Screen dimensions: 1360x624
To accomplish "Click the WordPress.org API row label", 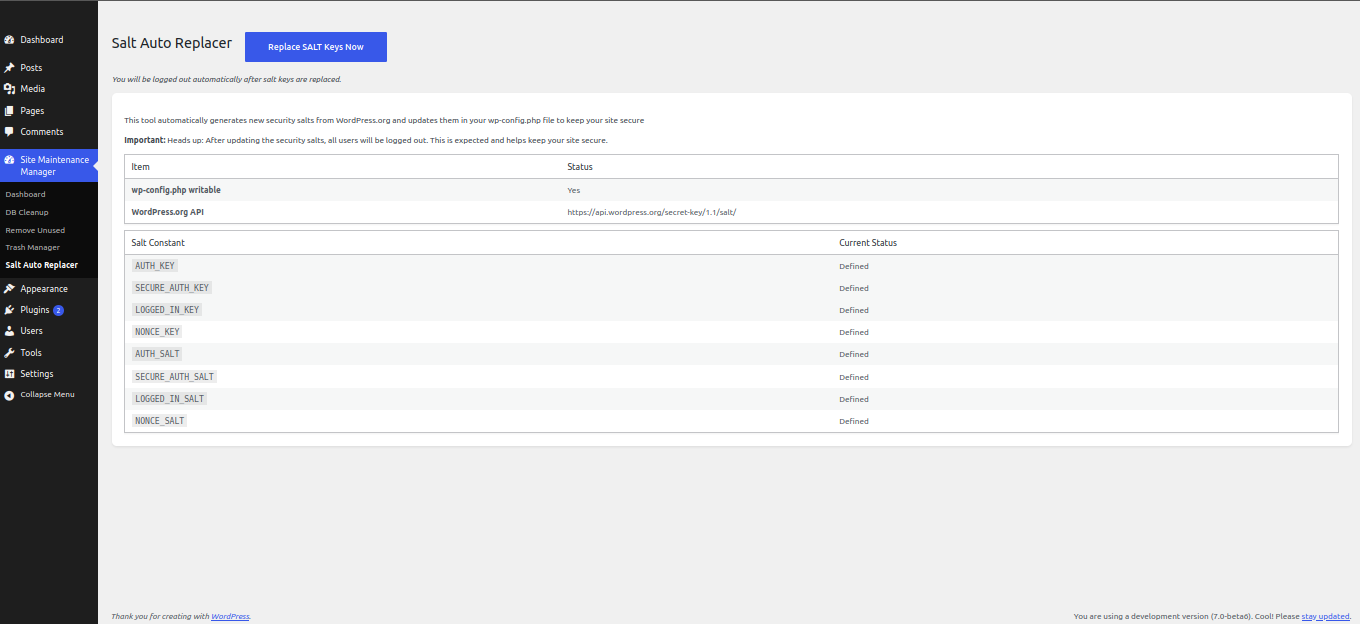I will pyautogui.click(x=168, y=212).
